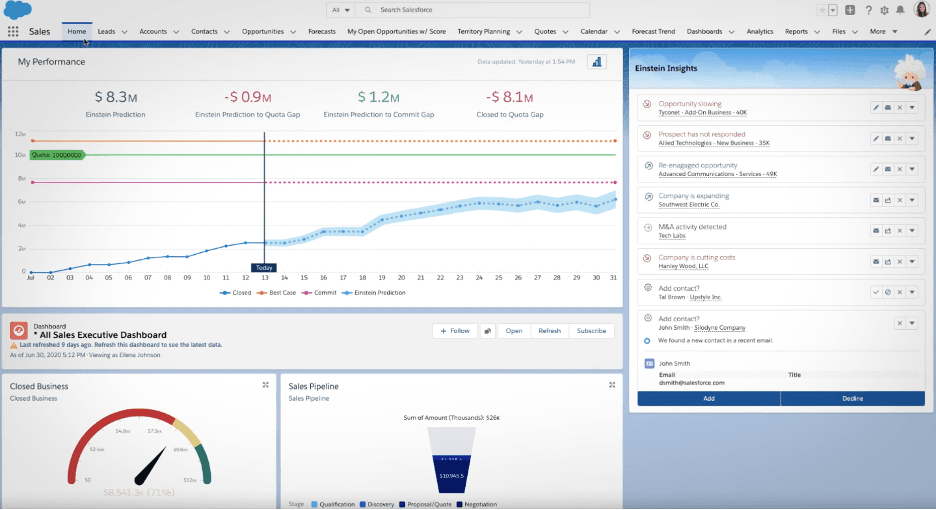Open the Silodyne Company link

tap(718, 327)
